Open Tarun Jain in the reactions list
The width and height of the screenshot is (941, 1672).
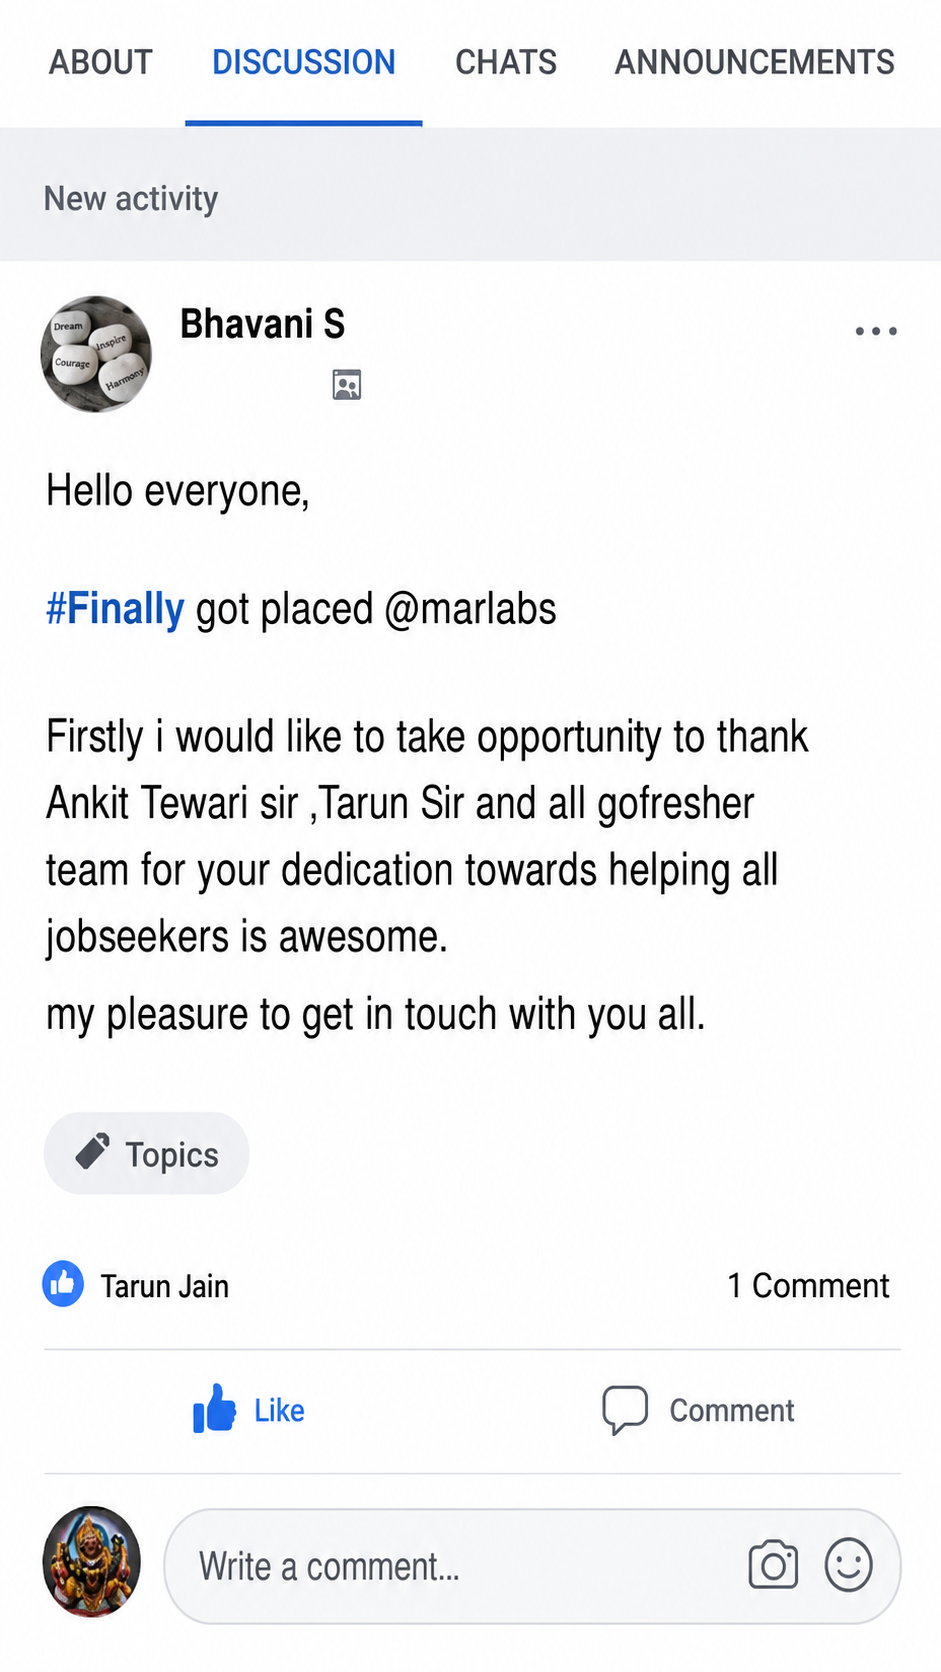(x=165, y=1286)
